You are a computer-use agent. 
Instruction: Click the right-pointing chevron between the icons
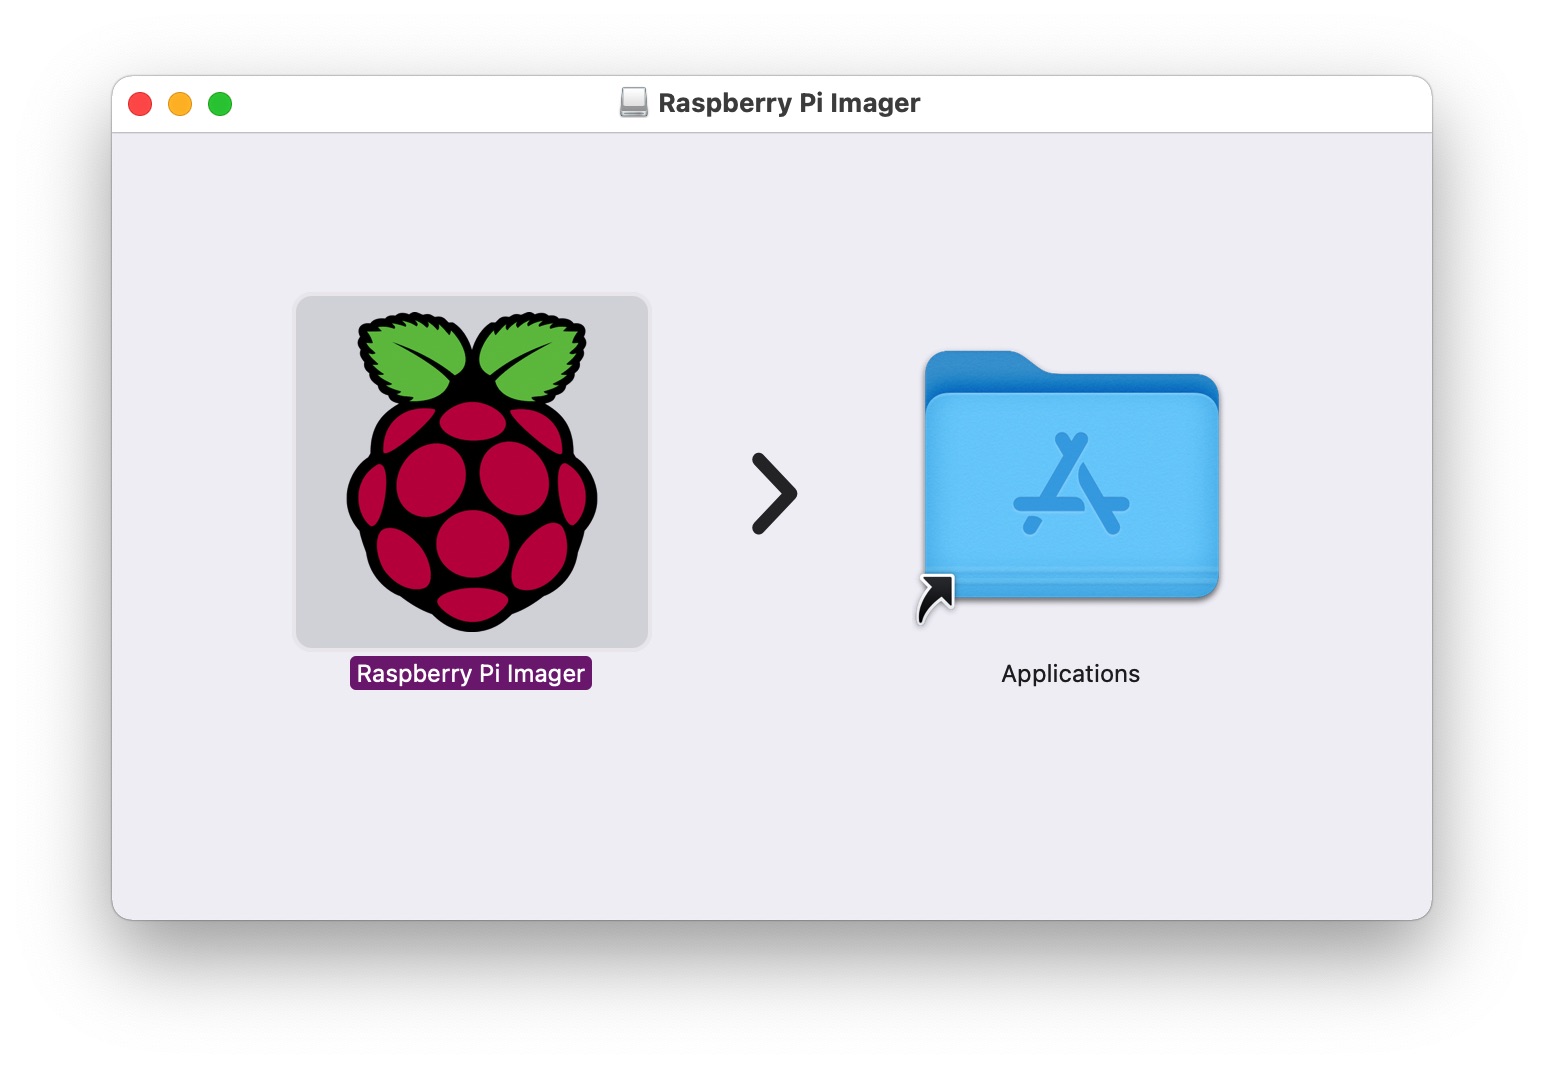click(774, 494)
